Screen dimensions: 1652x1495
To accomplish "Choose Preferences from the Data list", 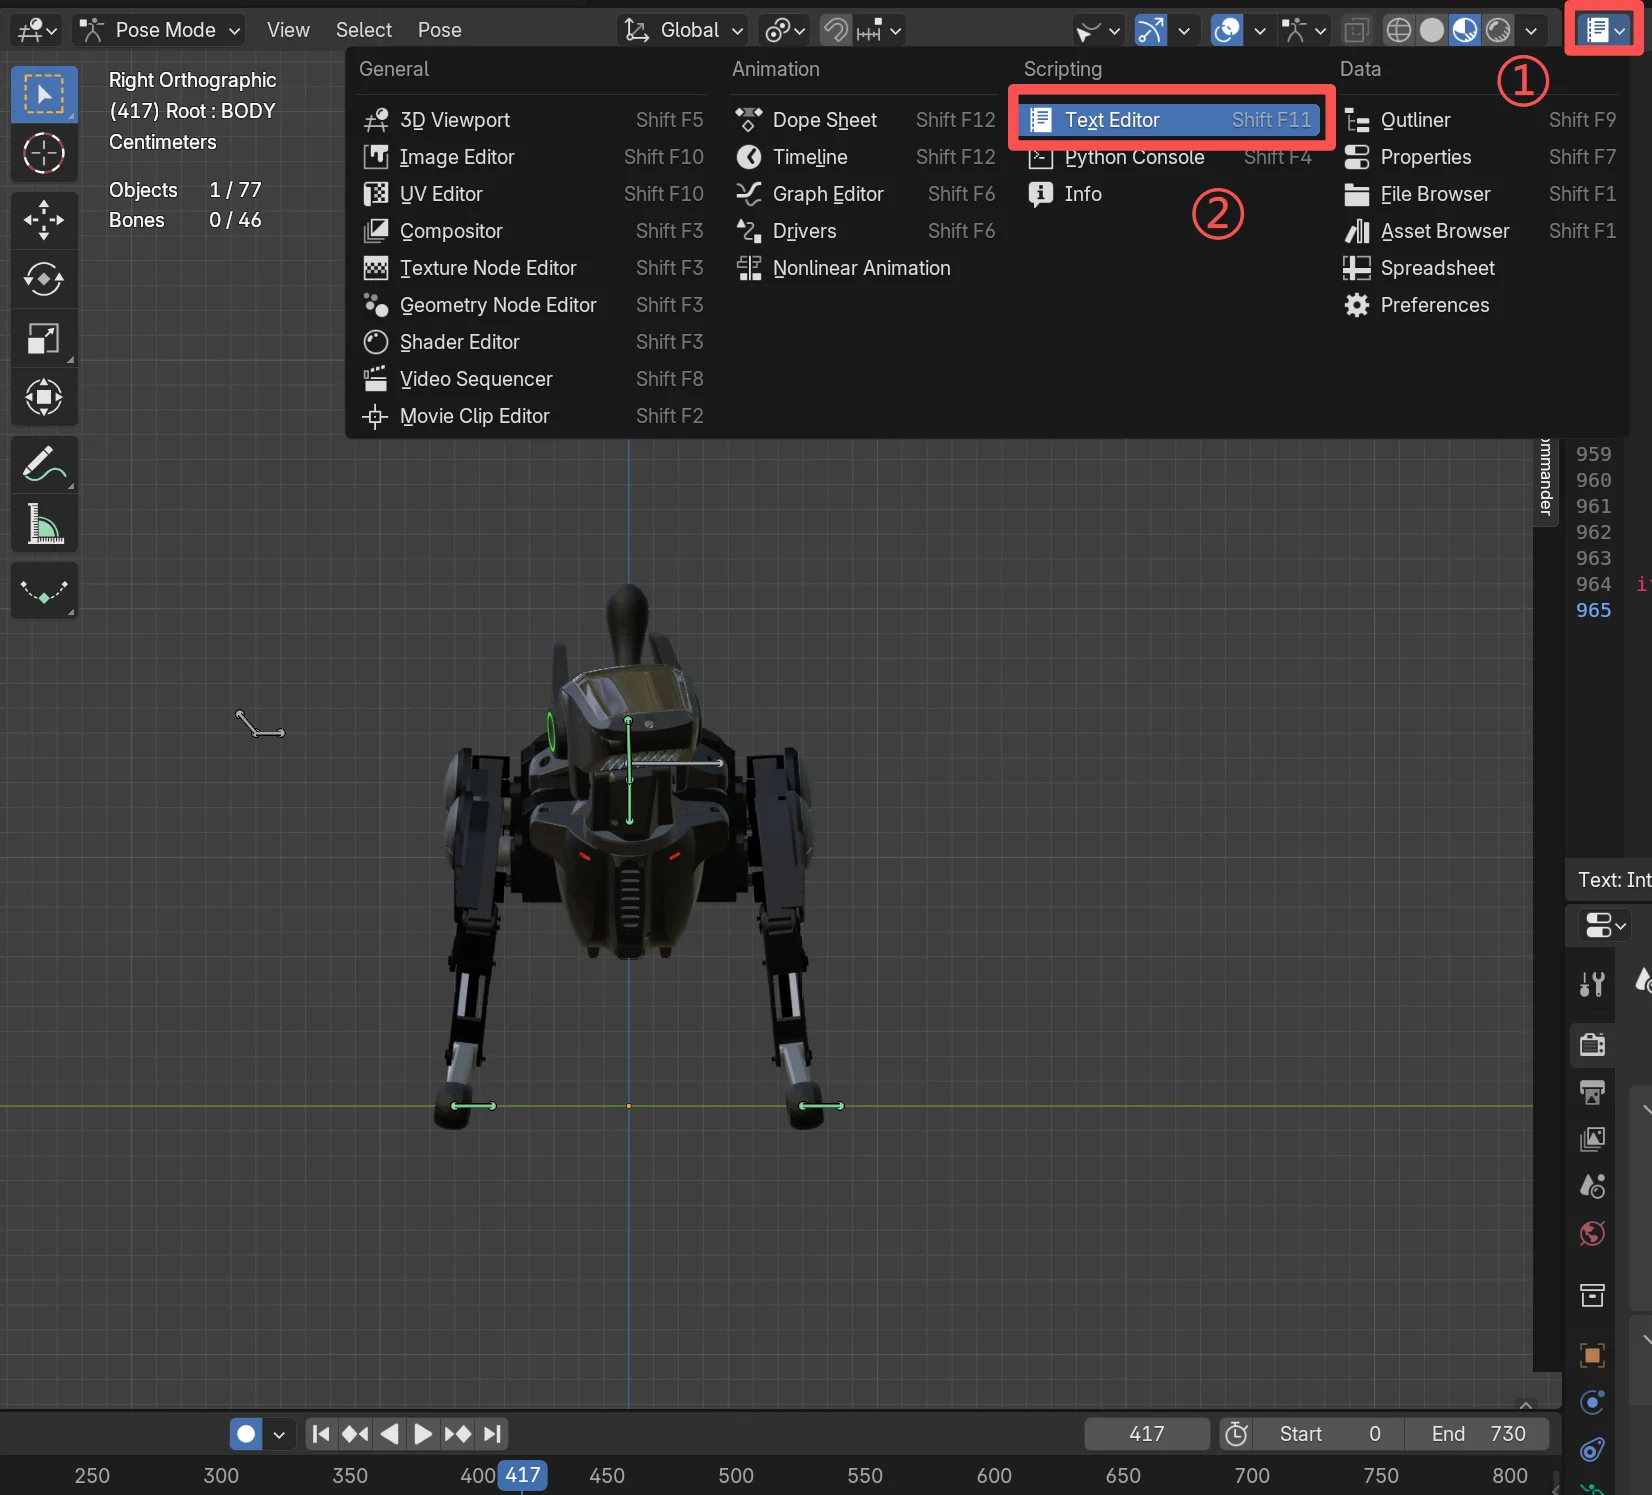I will coord(1480,305).
